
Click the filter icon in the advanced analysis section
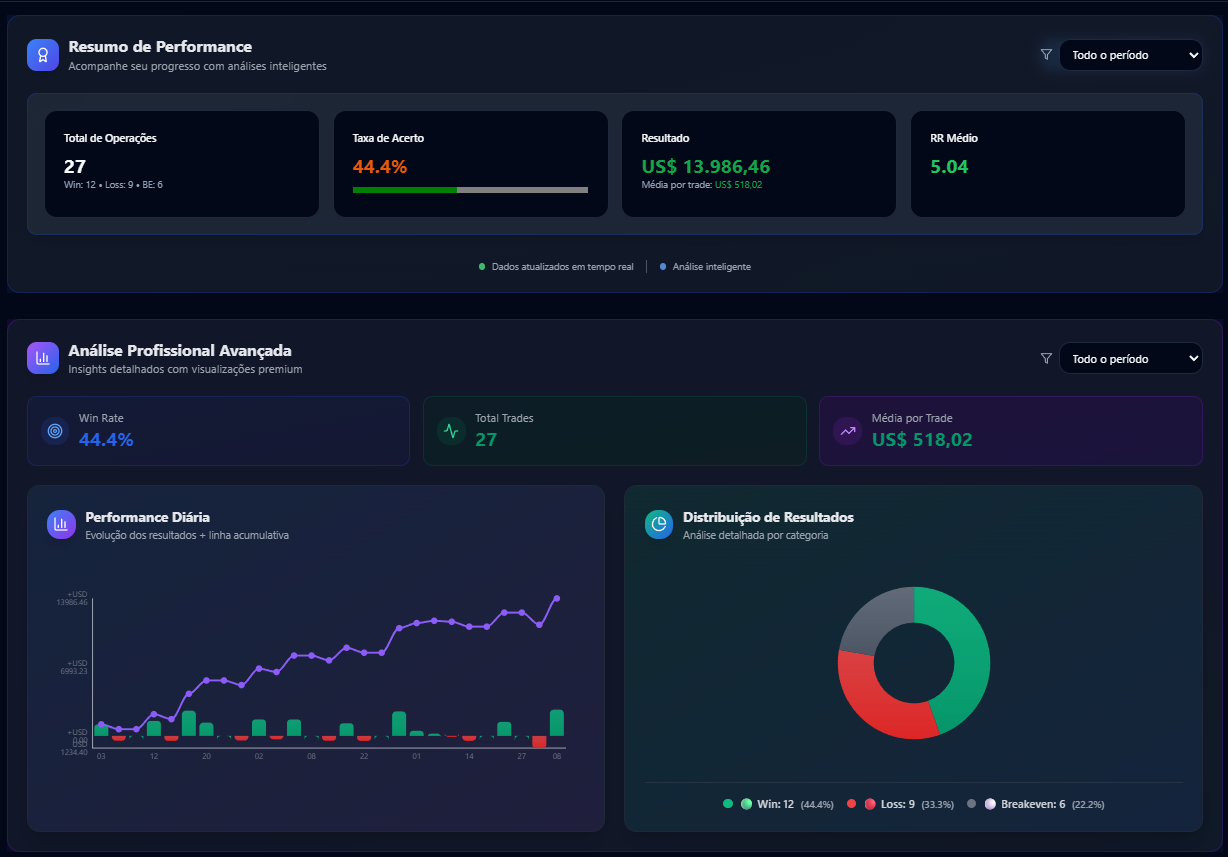[1046, 358]
